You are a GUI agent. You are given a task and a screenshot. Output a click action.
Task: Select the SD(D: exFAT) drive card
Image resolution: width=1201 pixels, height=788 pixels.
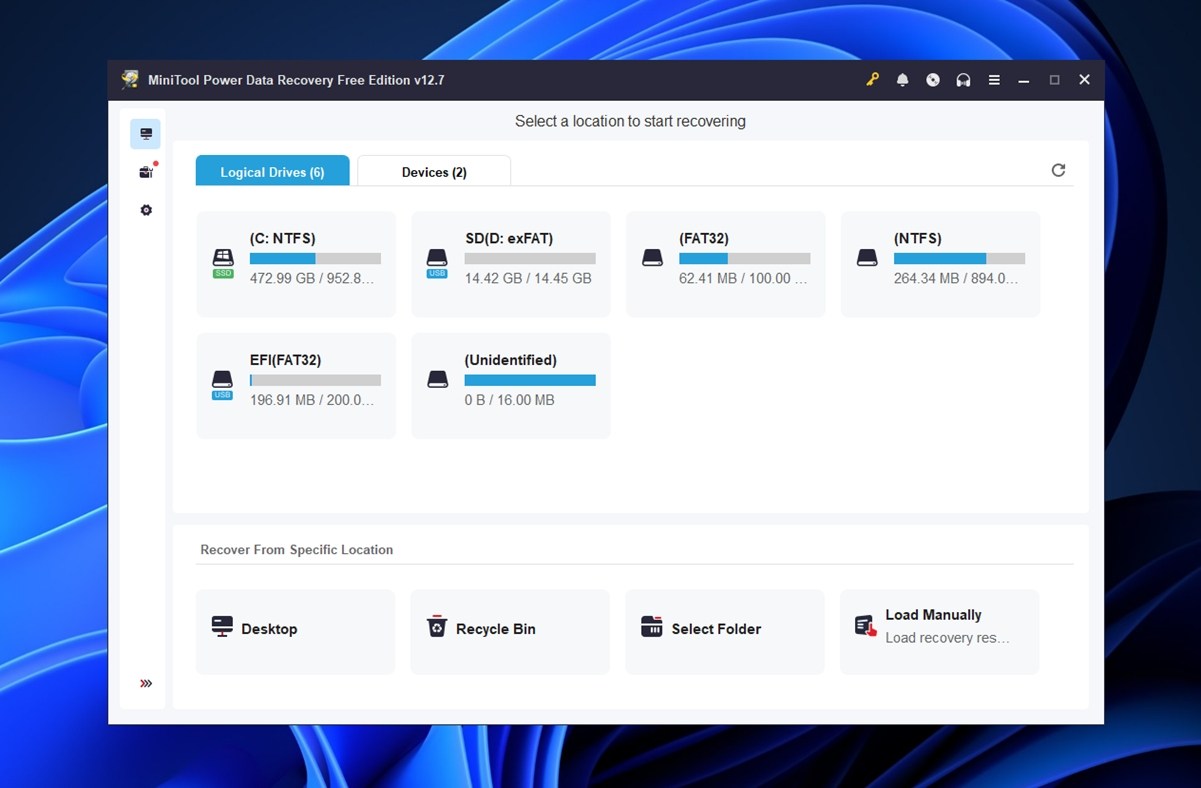510,263
